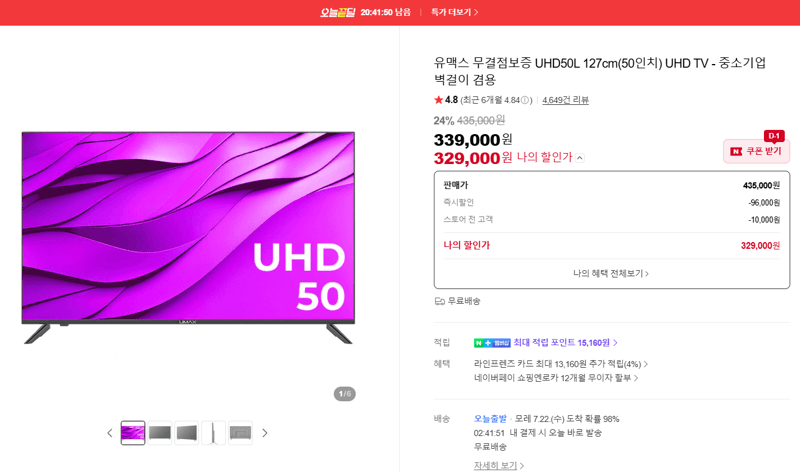
Task: Go to previous product image arrow
Action: tap(110, 433)
